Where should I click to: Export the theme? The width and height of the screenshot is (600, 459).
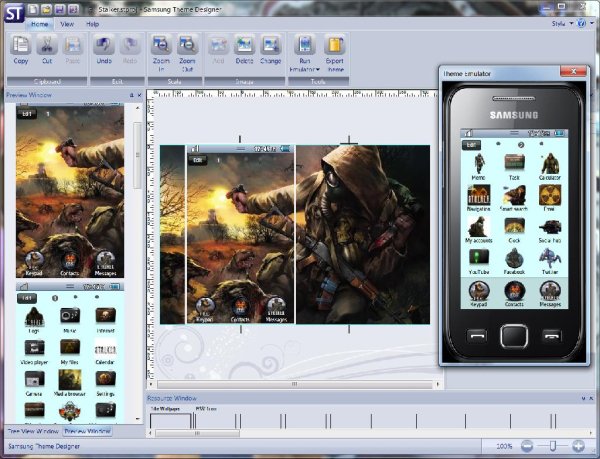[334, 45]
